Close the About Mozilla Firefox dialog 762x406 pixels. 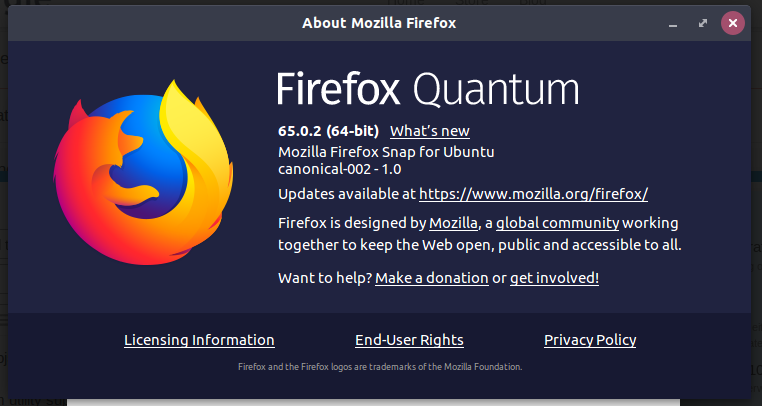732,23
